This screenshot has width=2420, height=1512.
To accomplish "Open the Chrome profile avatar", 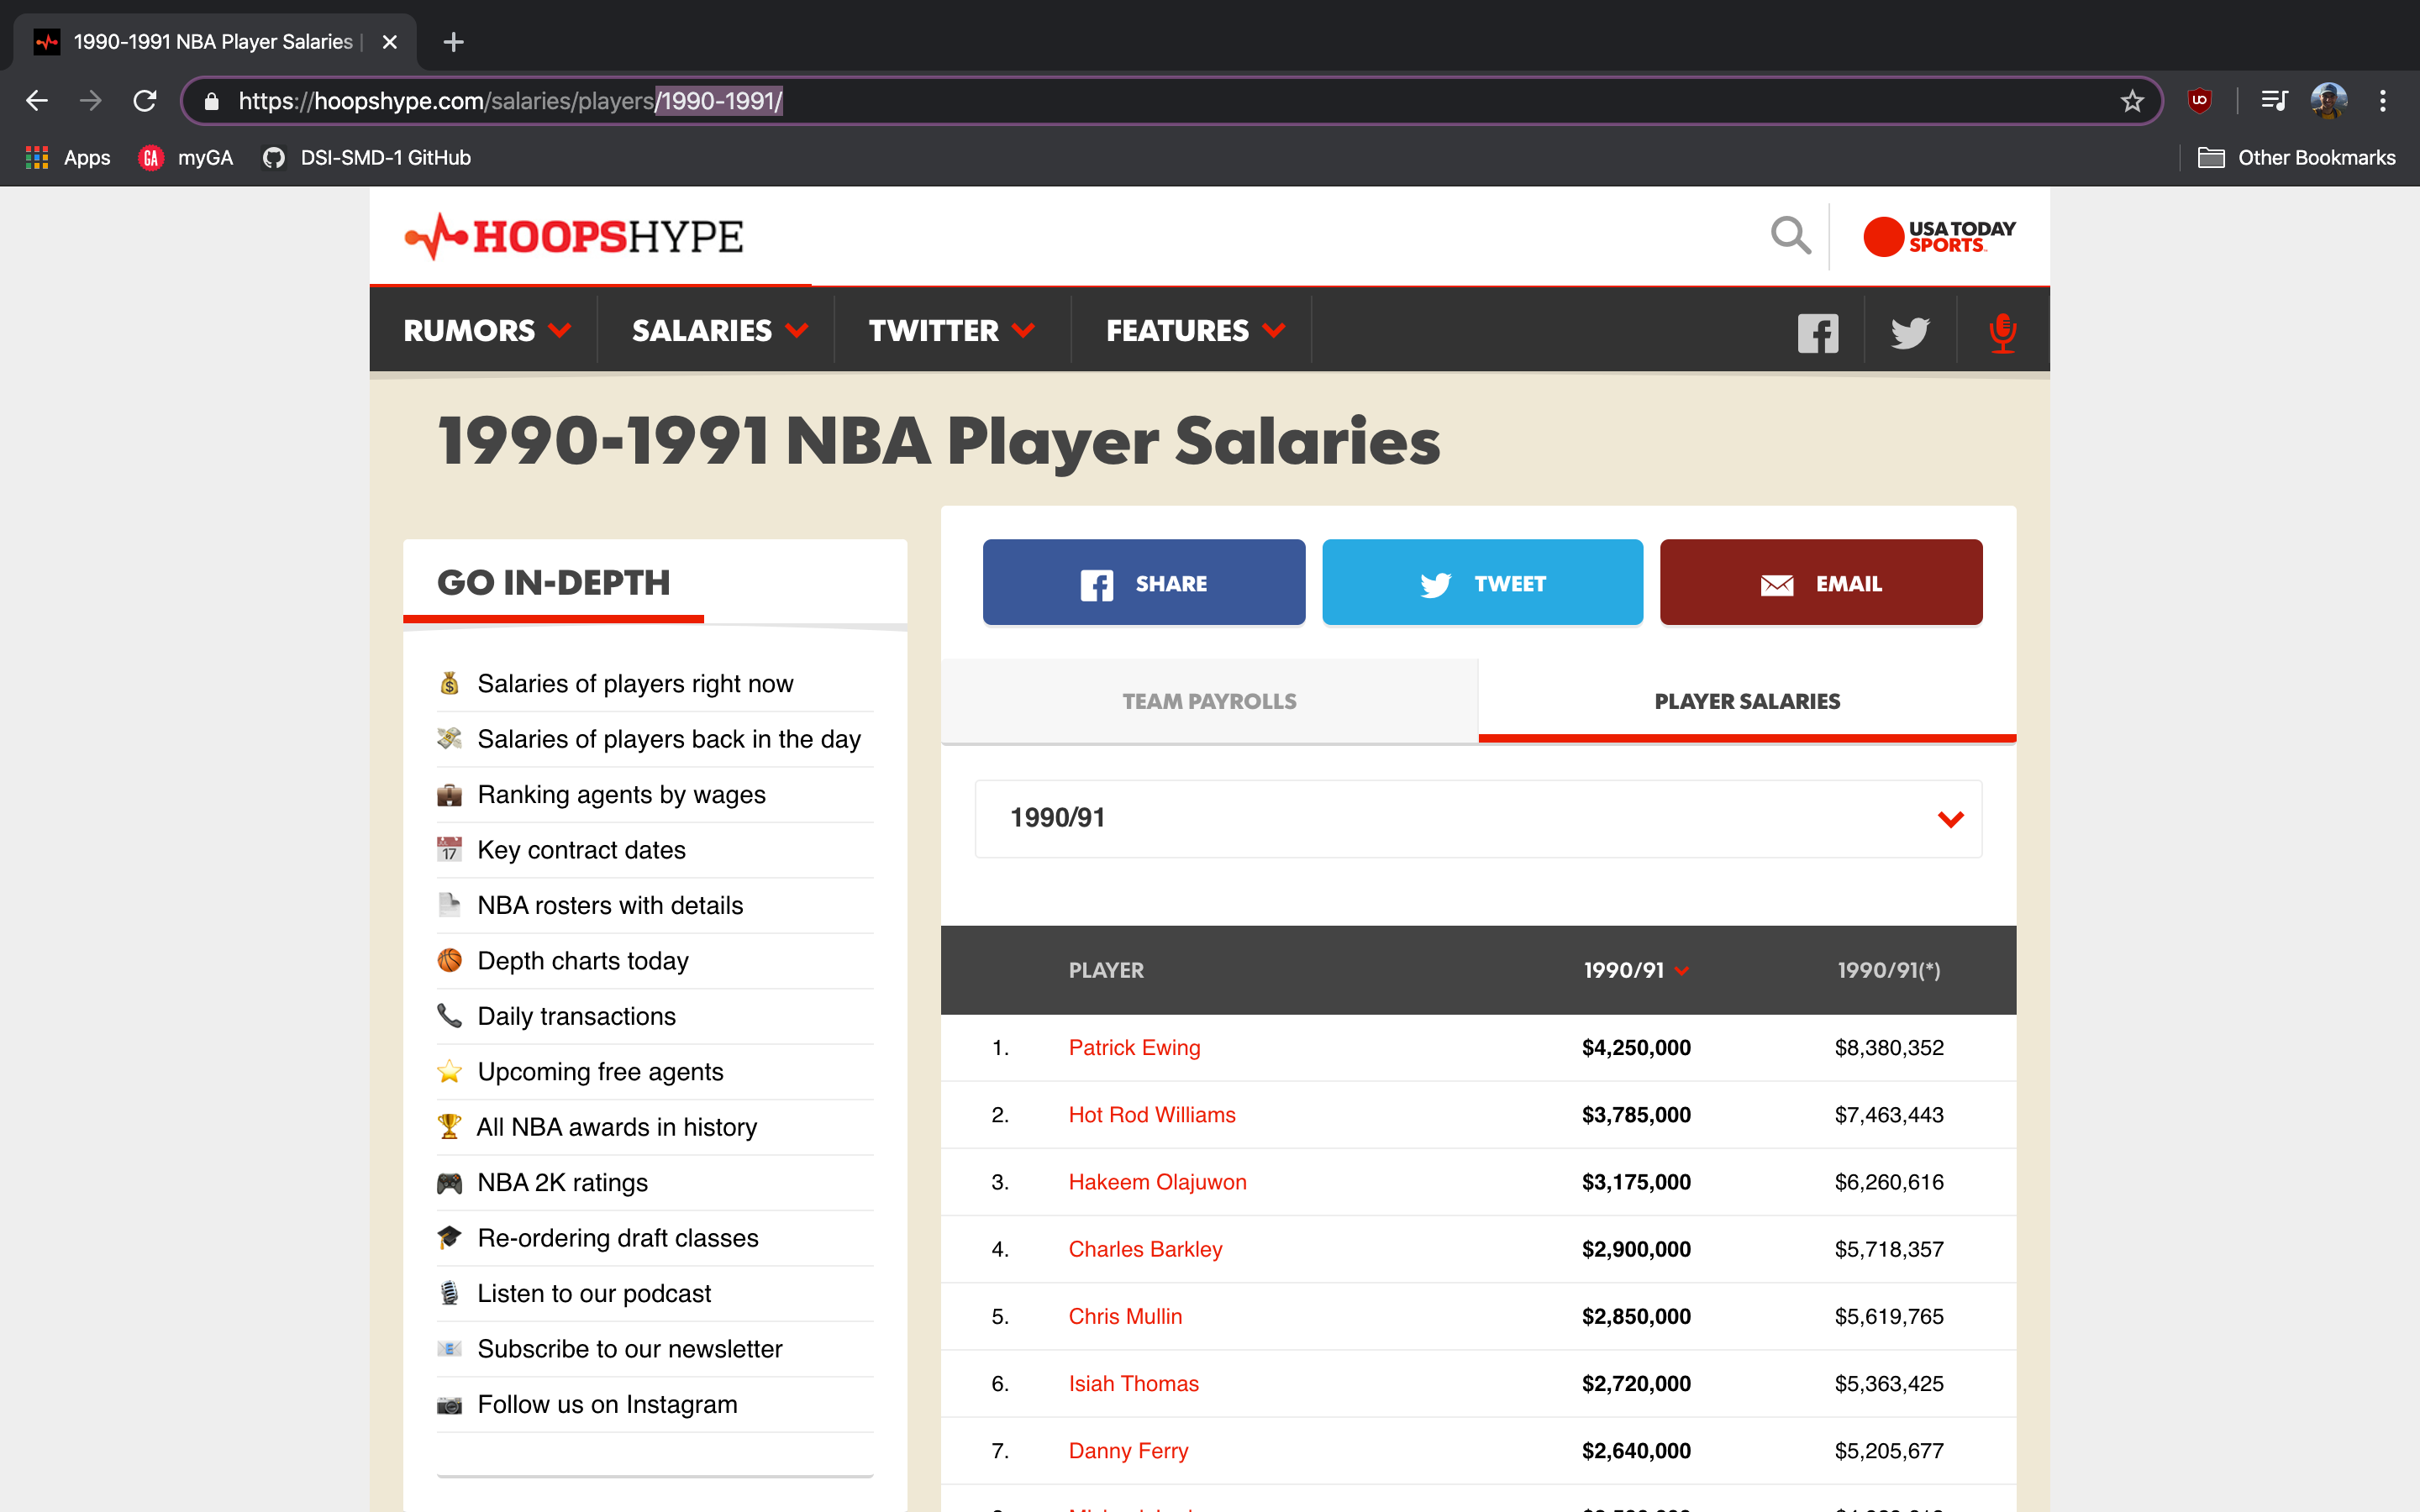I will click(x=2329, y=101).
